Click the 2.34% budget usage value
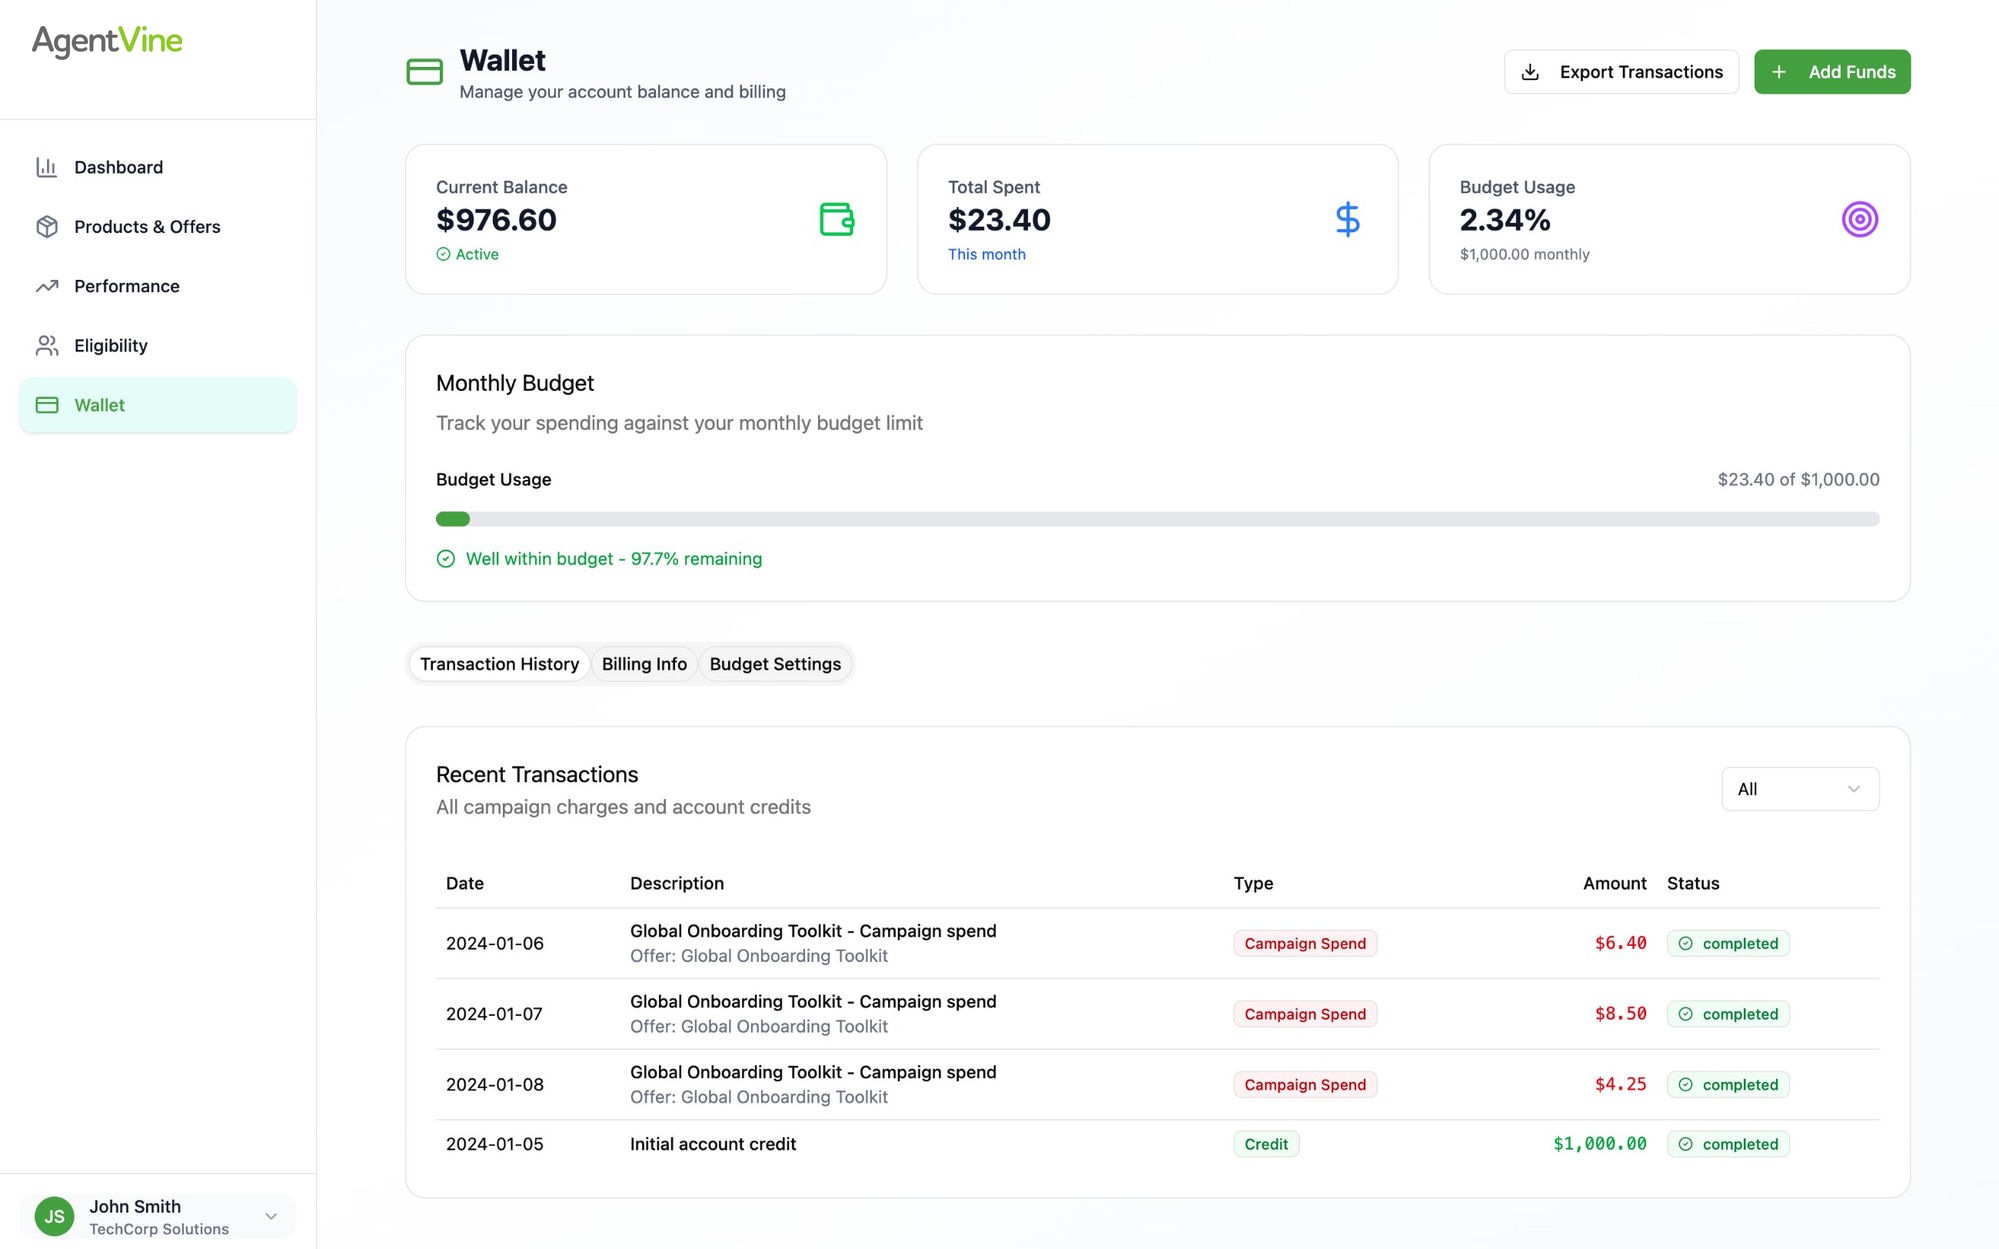This screenshot has height=1249, width=1999. (x=1505, y=220)
